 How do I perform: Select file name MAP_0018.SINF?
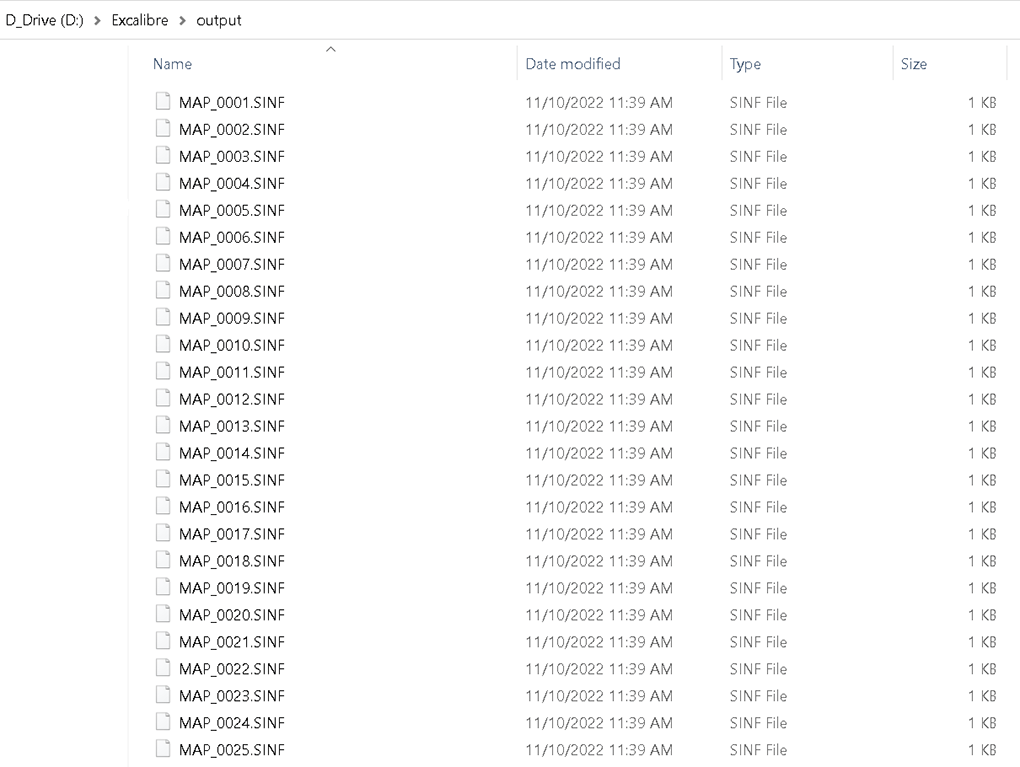pos(232,561)
